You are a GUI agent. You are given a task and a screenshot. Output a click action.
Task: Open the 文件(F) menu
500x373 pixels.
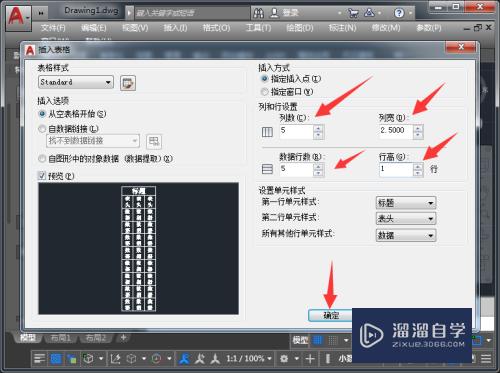(53, 28)
